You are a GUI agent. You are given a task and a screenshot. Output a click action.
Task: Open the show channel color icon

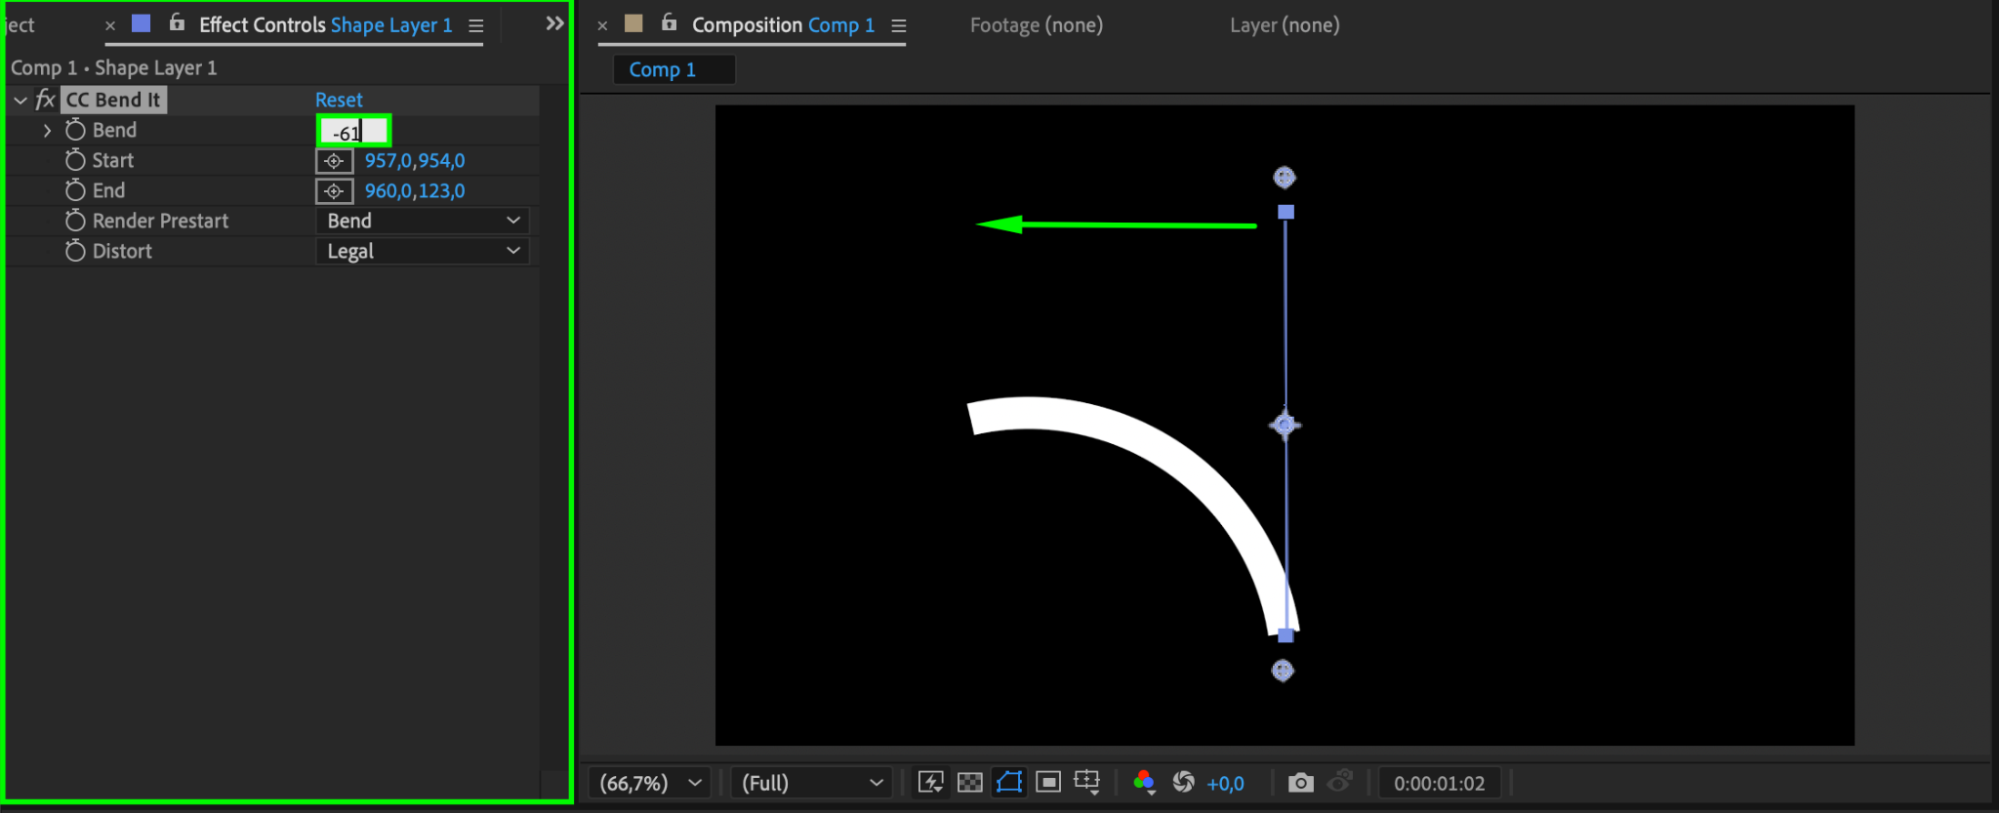pos(1144,783)
